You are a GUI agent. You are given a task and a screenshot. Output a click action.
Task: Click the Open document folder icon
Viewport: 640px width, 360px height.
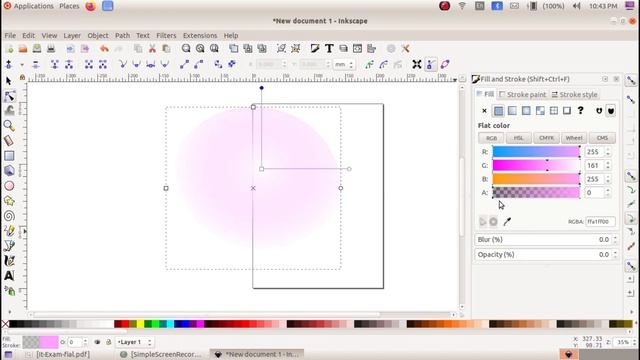(x=23, y=49)
